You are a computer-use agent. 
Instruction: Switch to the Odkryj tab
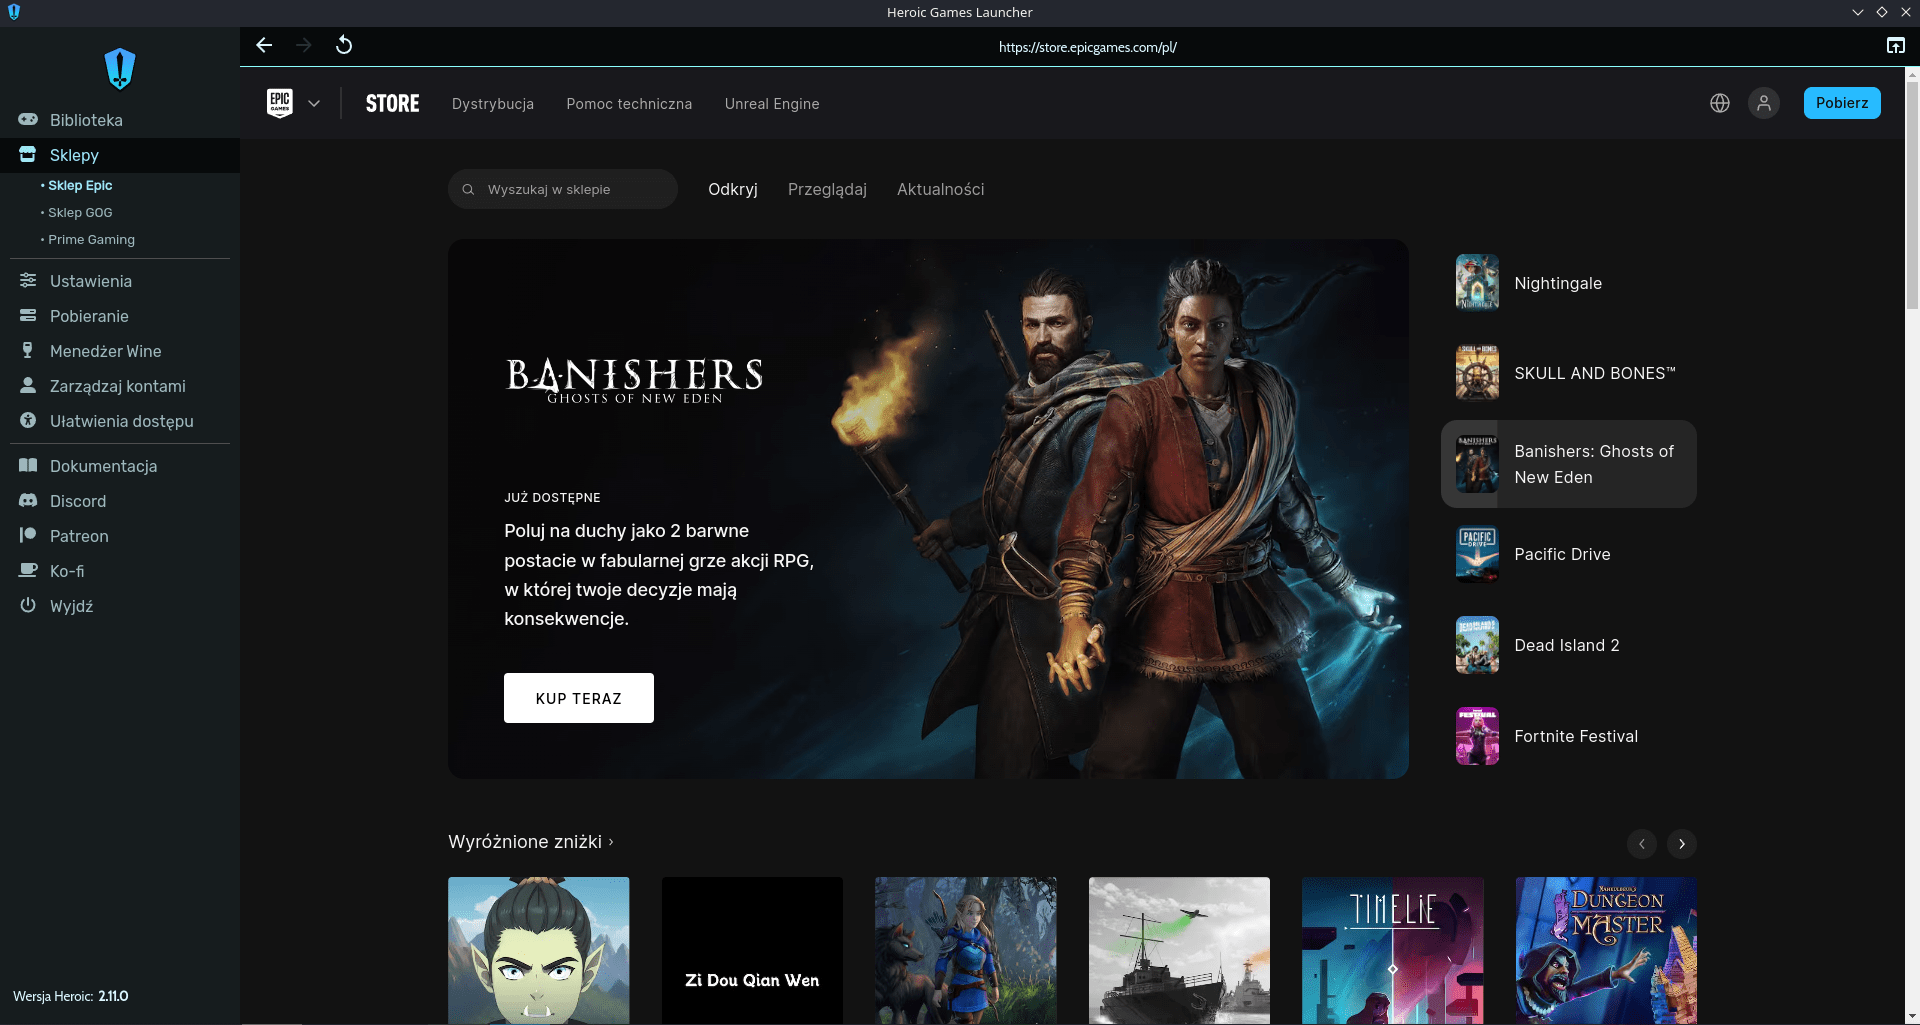pos(733,189)
